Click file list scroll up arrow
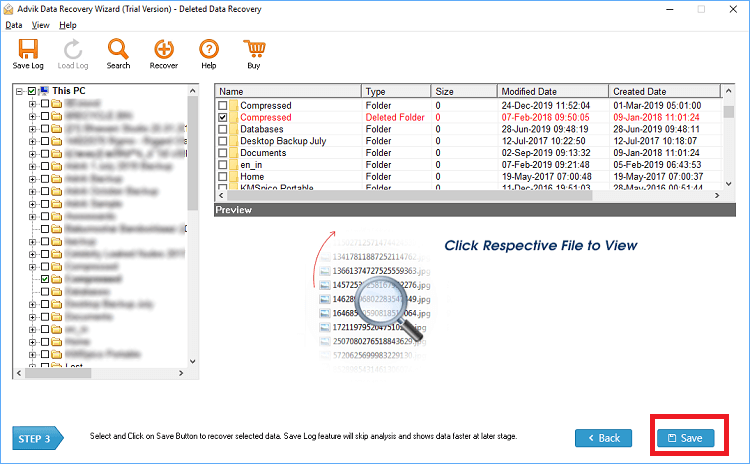This screenshot has height=464, width=750. point(728,90)
